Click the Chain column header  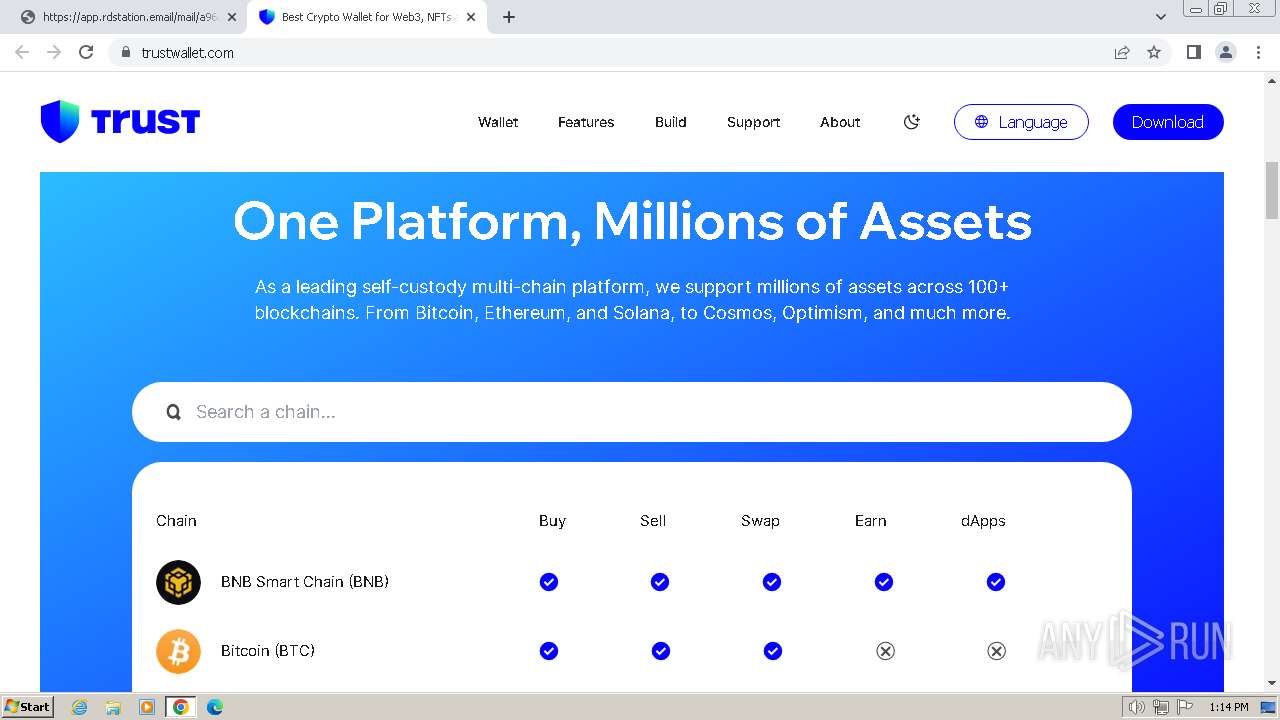(x=176, y=521)
